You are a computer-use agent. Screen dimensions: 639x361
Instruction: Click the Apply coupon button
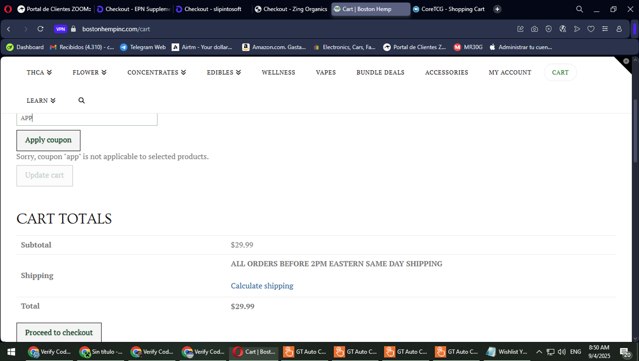(48, 140)
